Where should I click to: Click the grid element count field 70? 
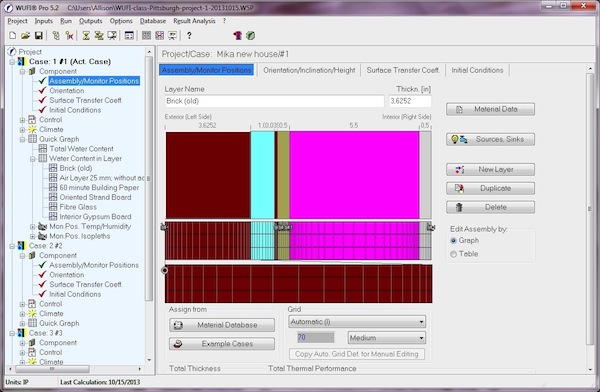coord(315,337)
